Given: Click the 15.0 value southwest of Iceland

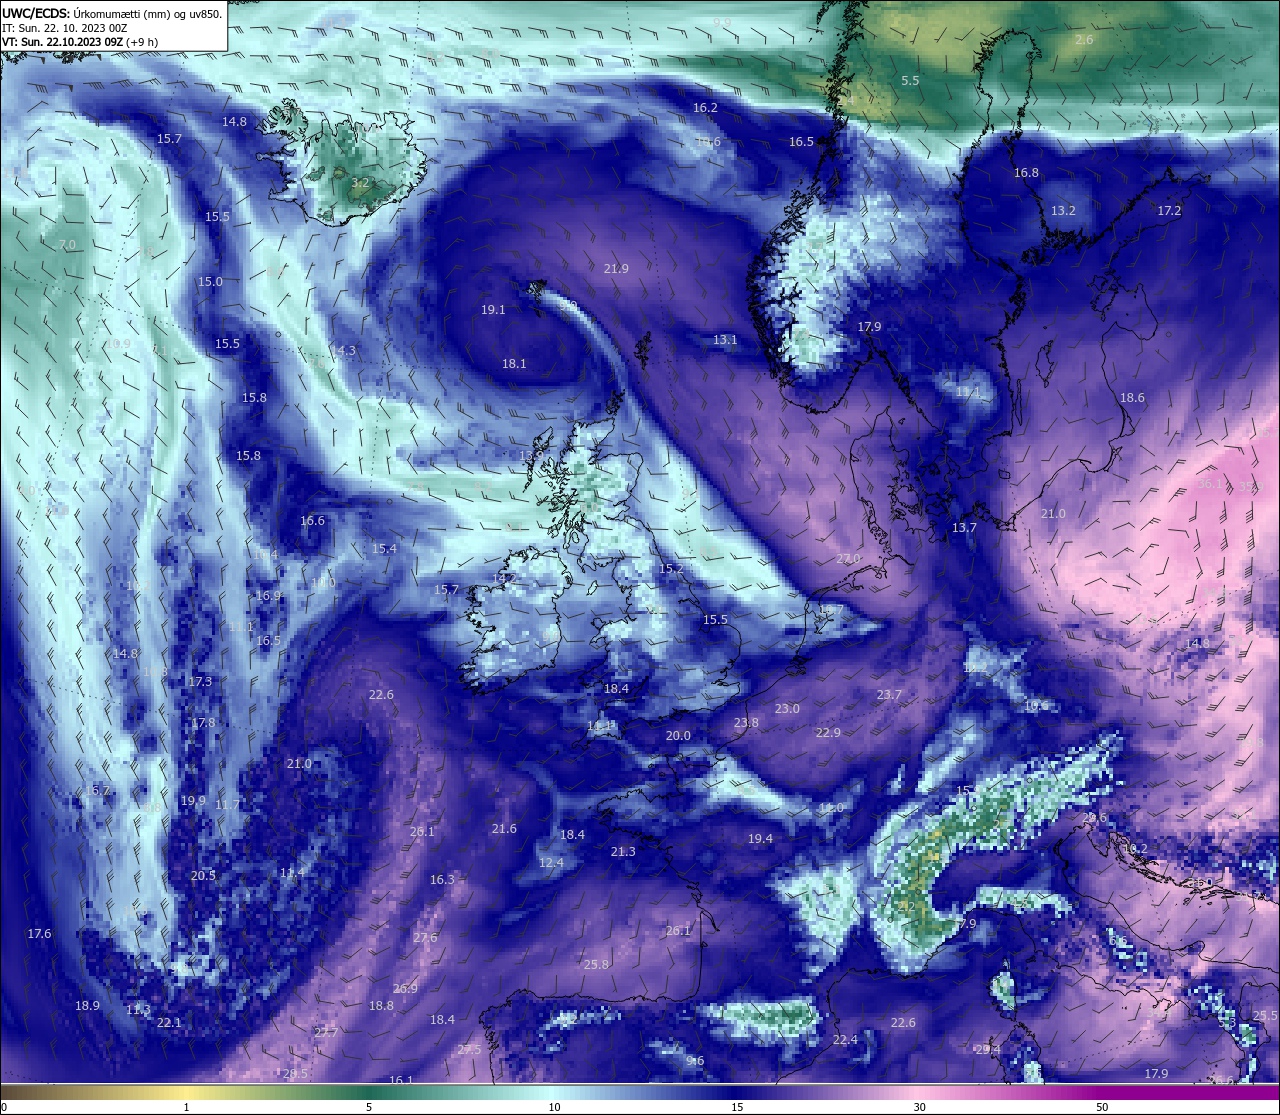Looking at the screenshot, I should pyautogui.click(x=210, y=282).
